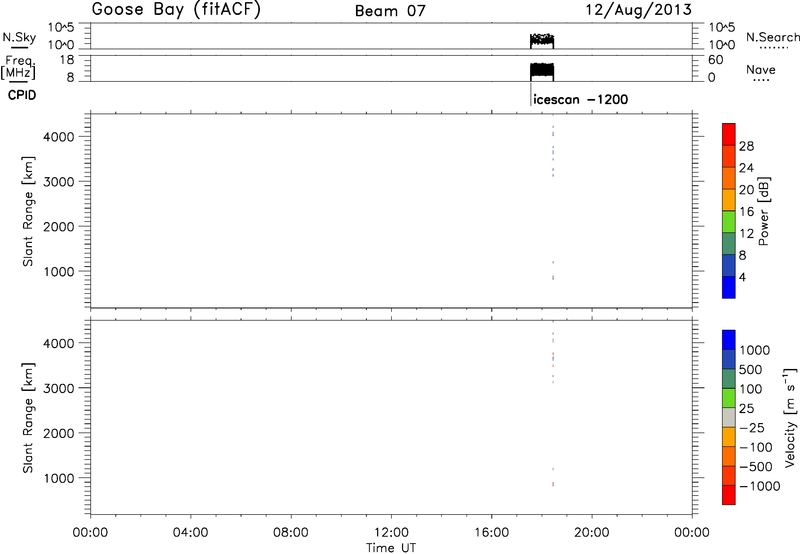800x554 pixels.
Task: Click the "icescan −1200" CPID label
Action: [x=581, y=99]
